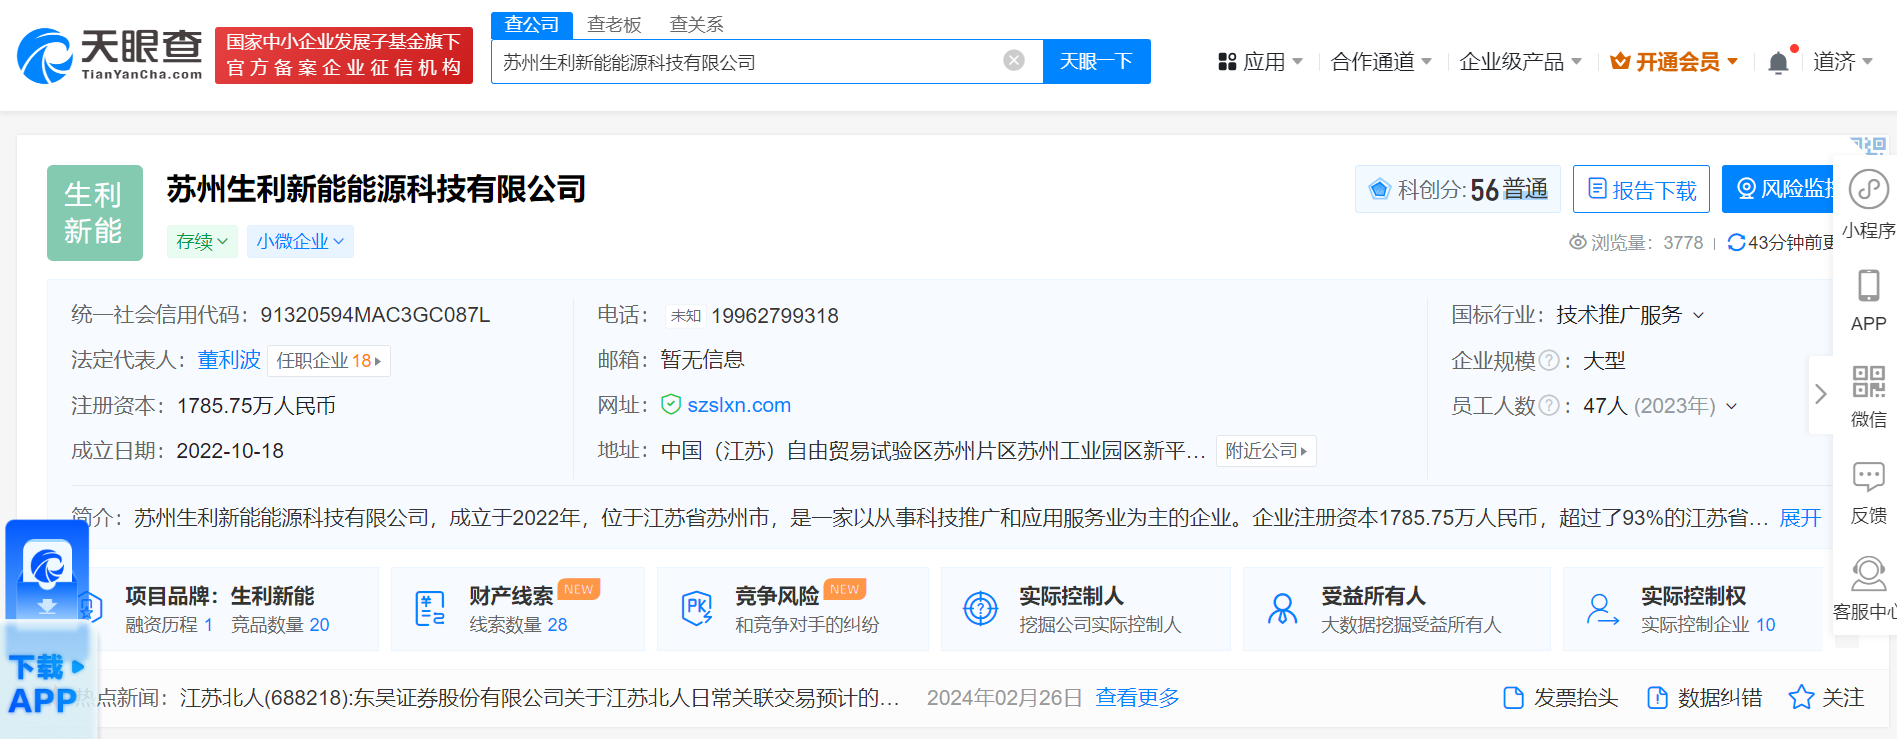
Task: Switch to the 查关系 search tab
Action: coord(696,24)
